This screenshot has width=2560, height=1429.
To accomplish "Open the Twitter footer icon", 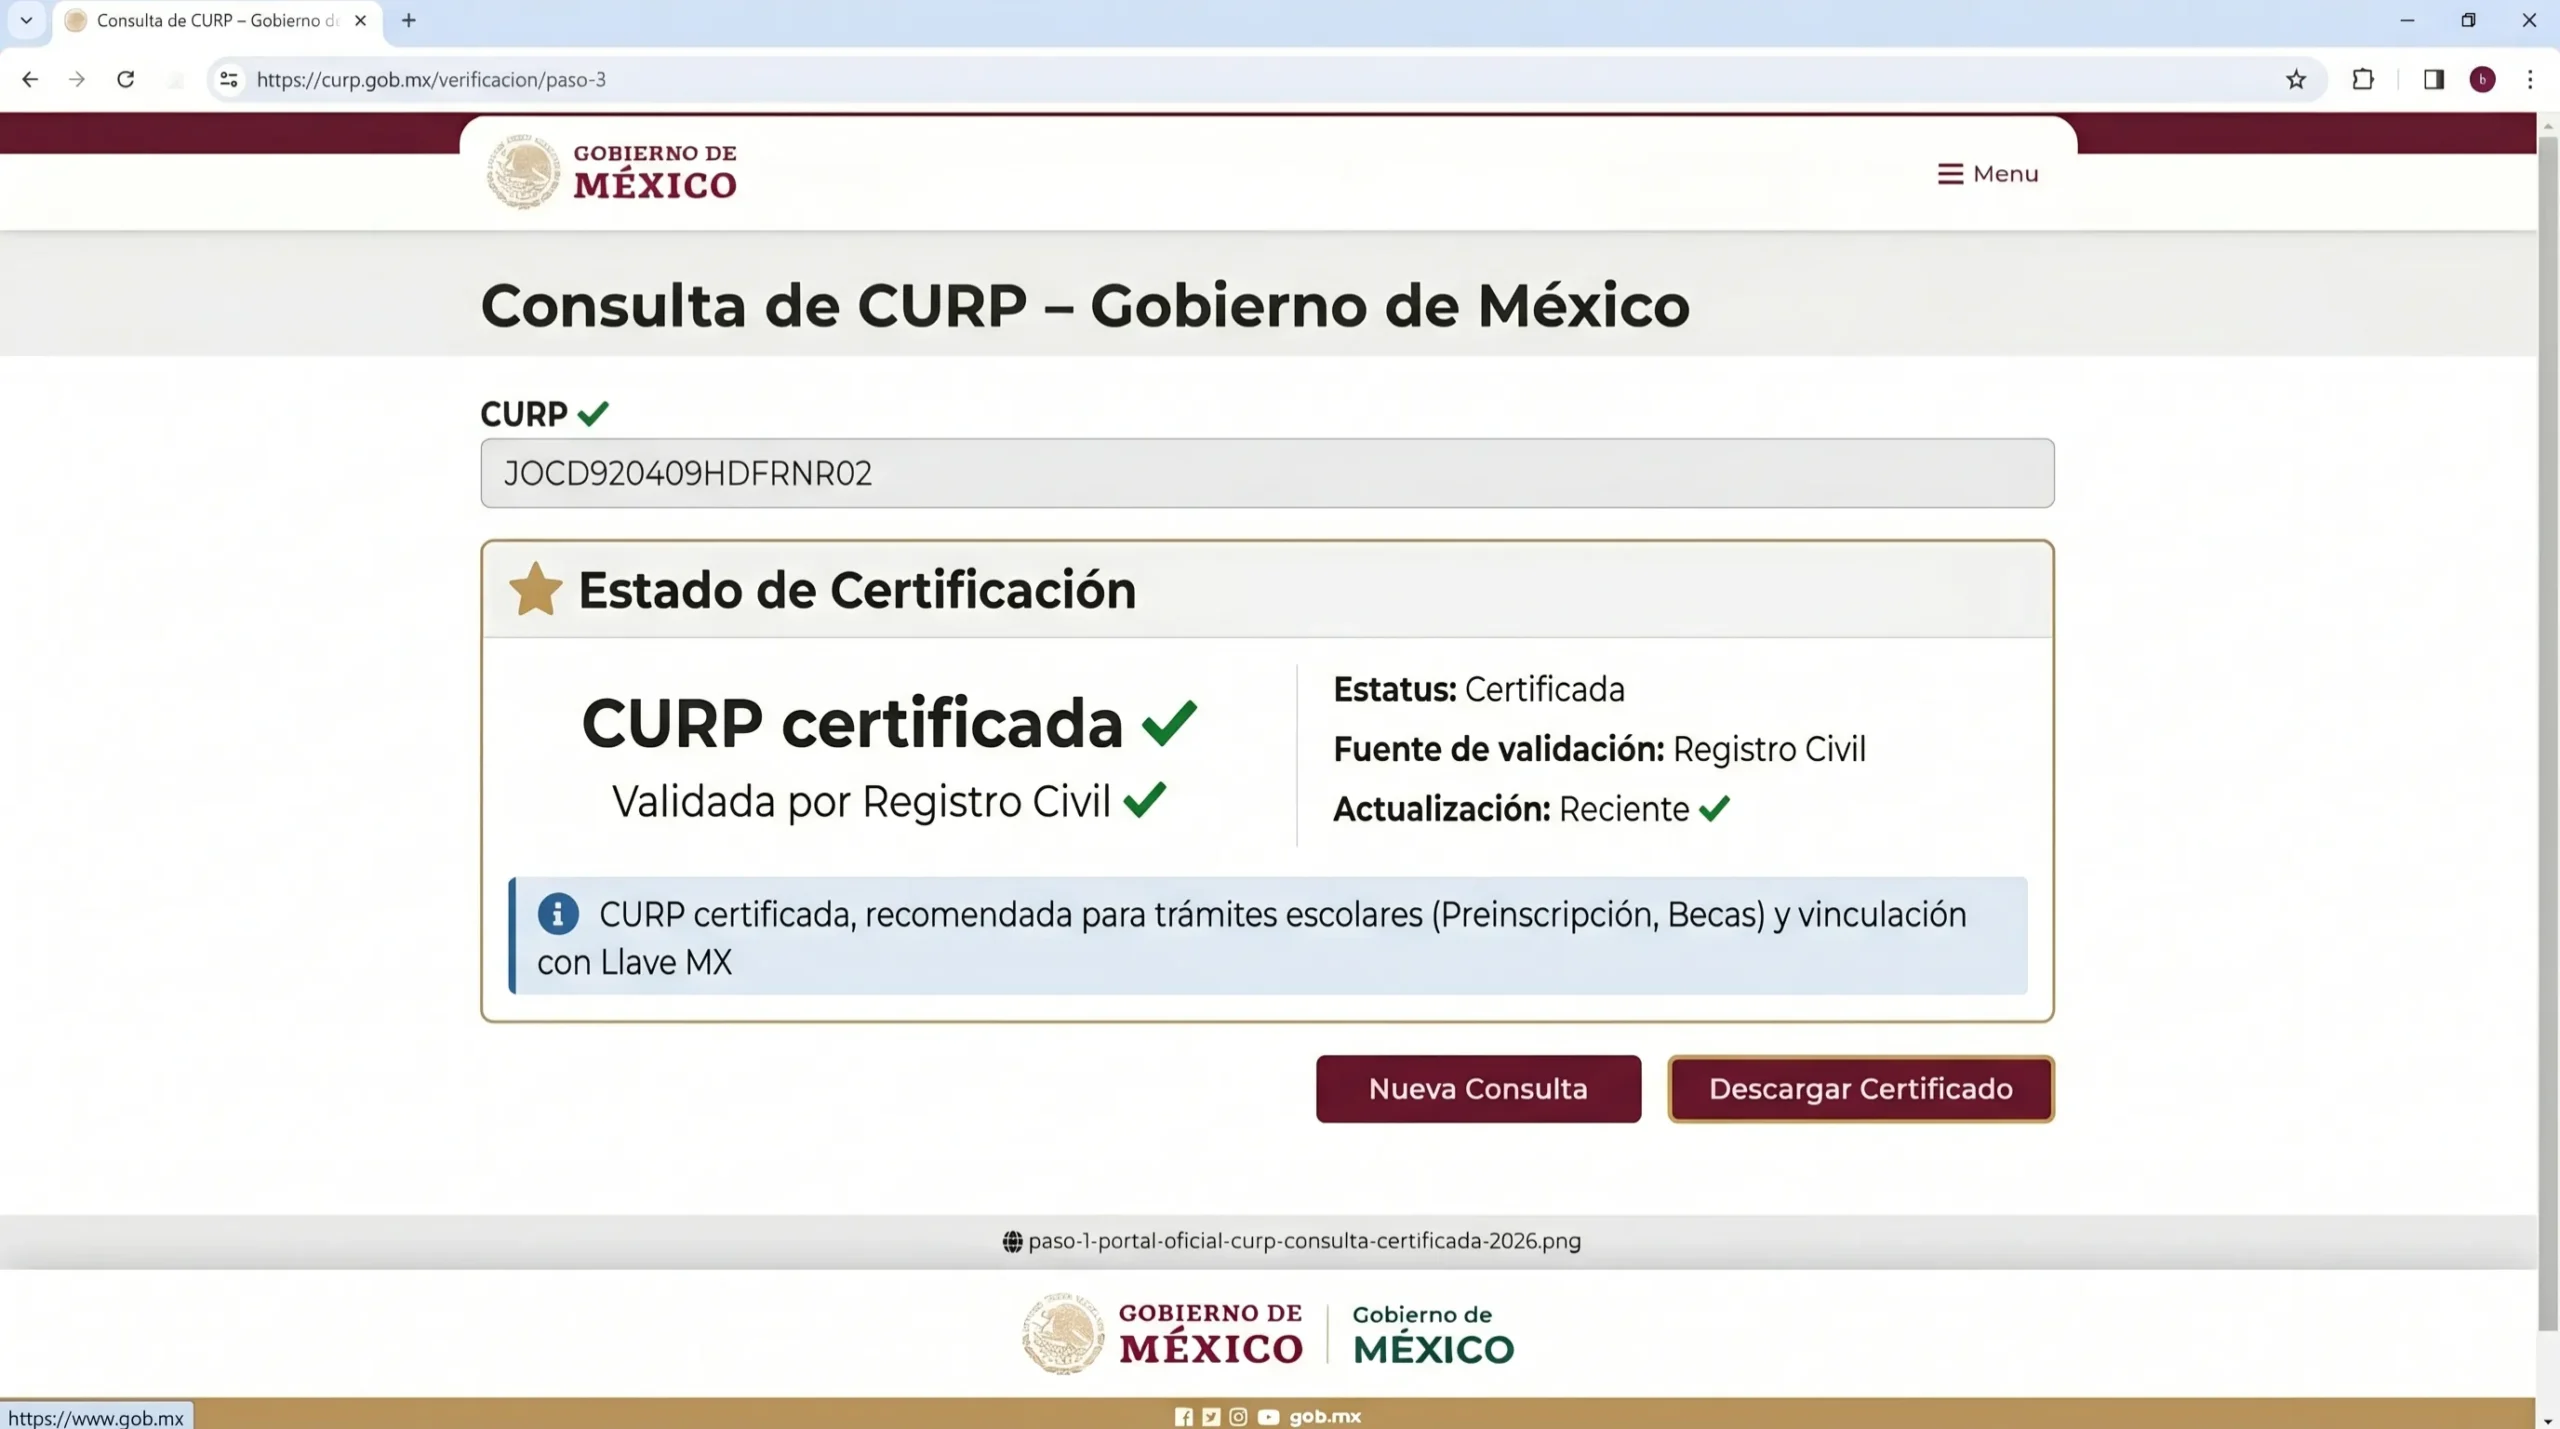I will pos(1211,1416).
